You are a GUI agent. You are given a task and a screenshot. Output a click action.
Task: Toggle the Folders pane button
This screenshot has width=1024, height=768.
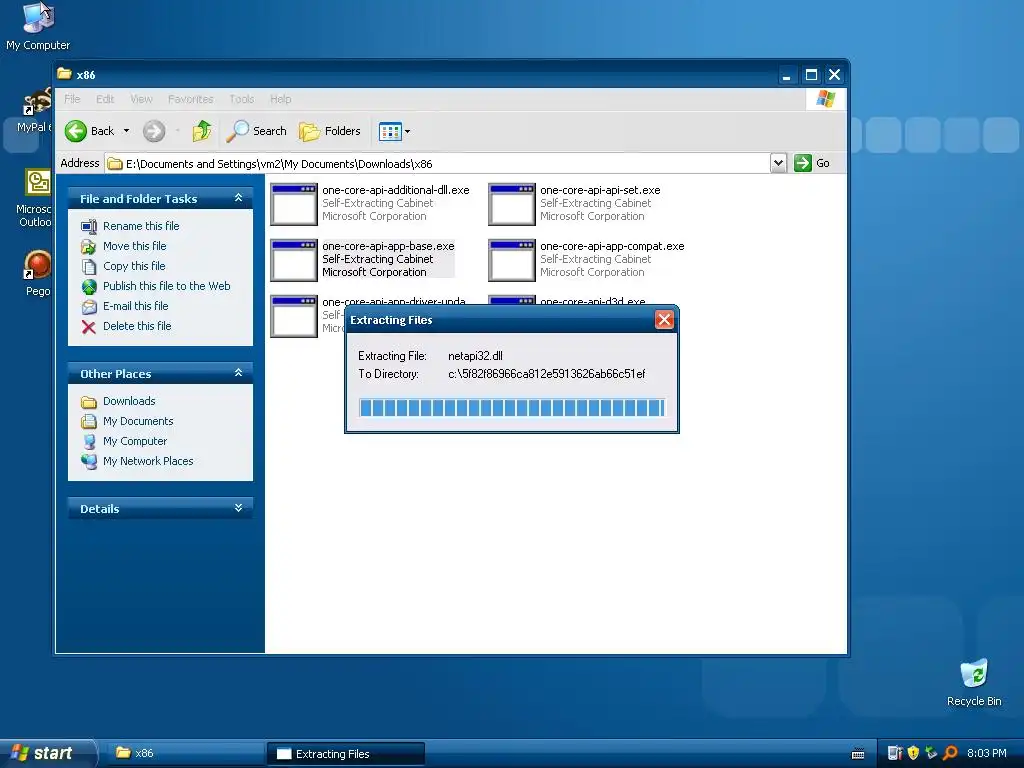330,131
